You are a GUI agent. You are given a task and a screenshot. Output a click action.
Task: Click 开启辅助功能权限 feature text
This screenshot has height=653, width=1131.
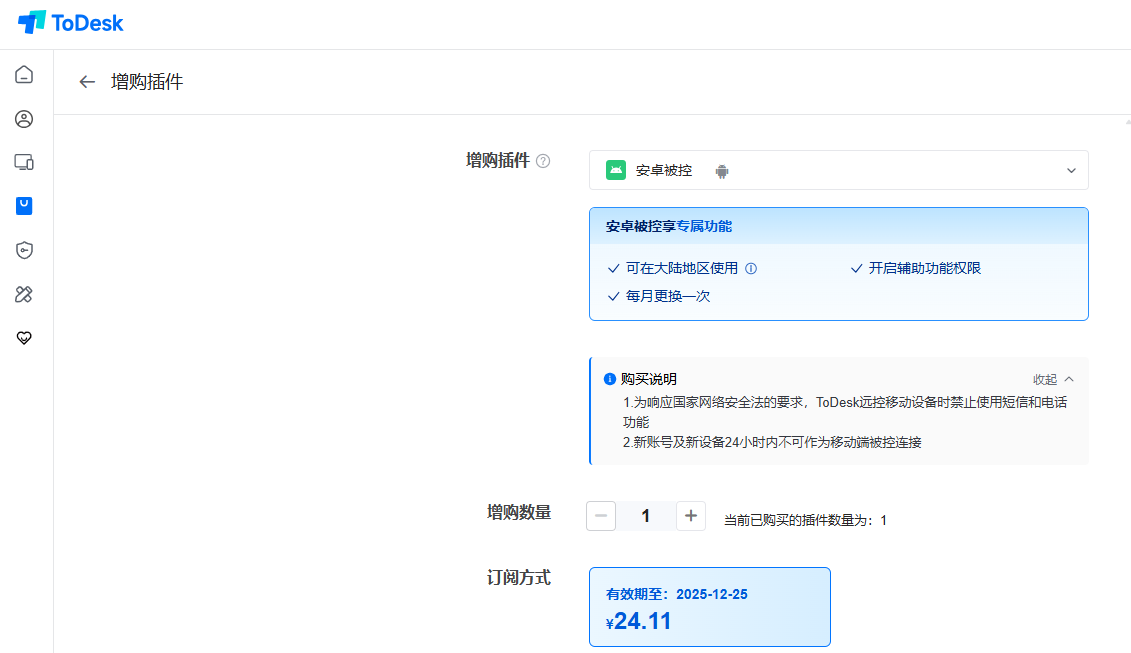925,268
